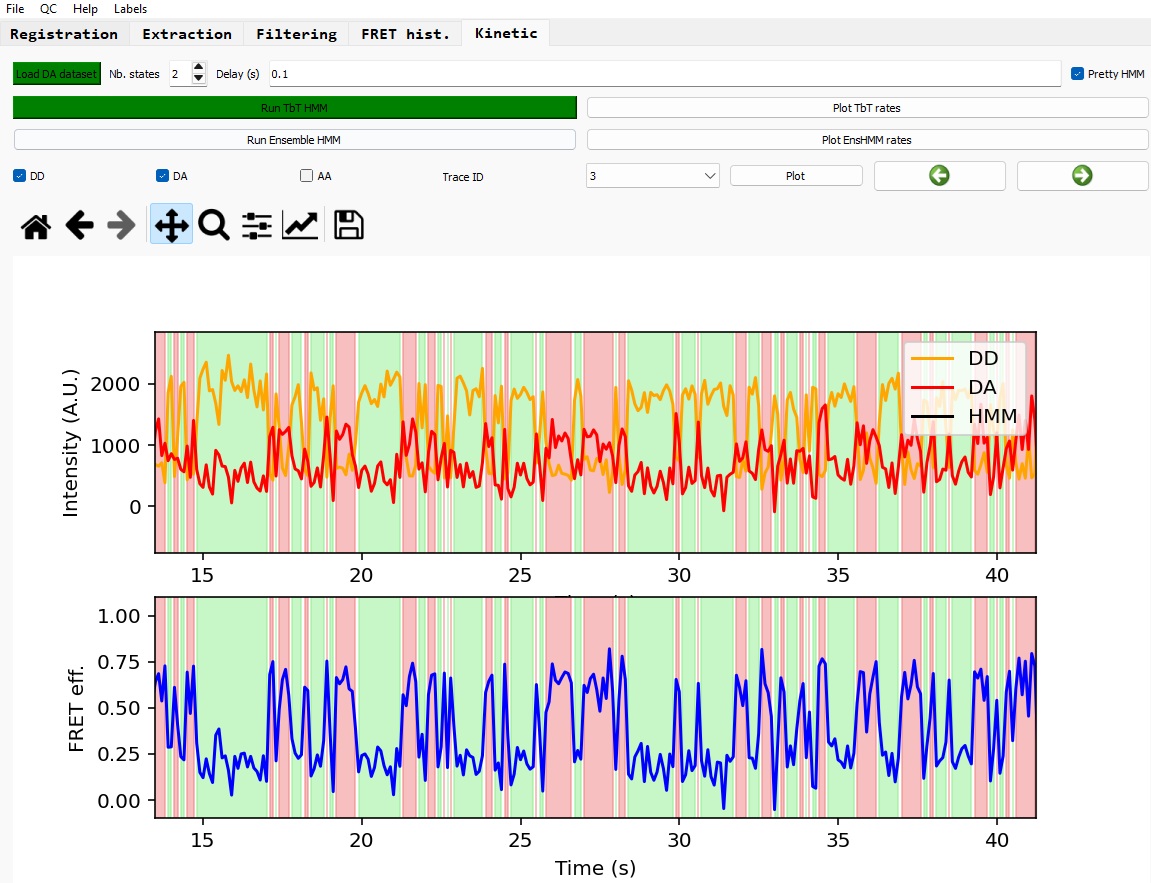This screenshot has width=1151, height=883.
Task: Switch to the FRET hist. tab
Action: [405, 34]
